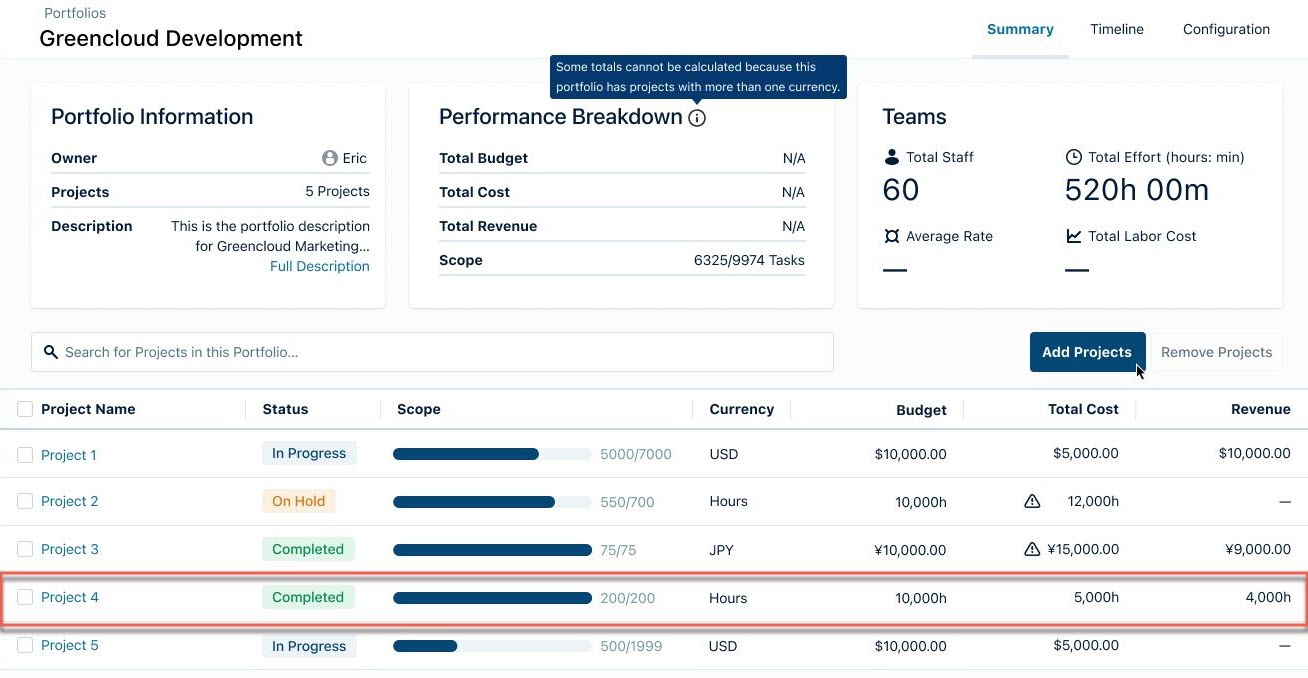Image resolution: width=1308 pixels, height=678 pixels.
Task: Open Project 3 from the list
Action: click(69, 549)
